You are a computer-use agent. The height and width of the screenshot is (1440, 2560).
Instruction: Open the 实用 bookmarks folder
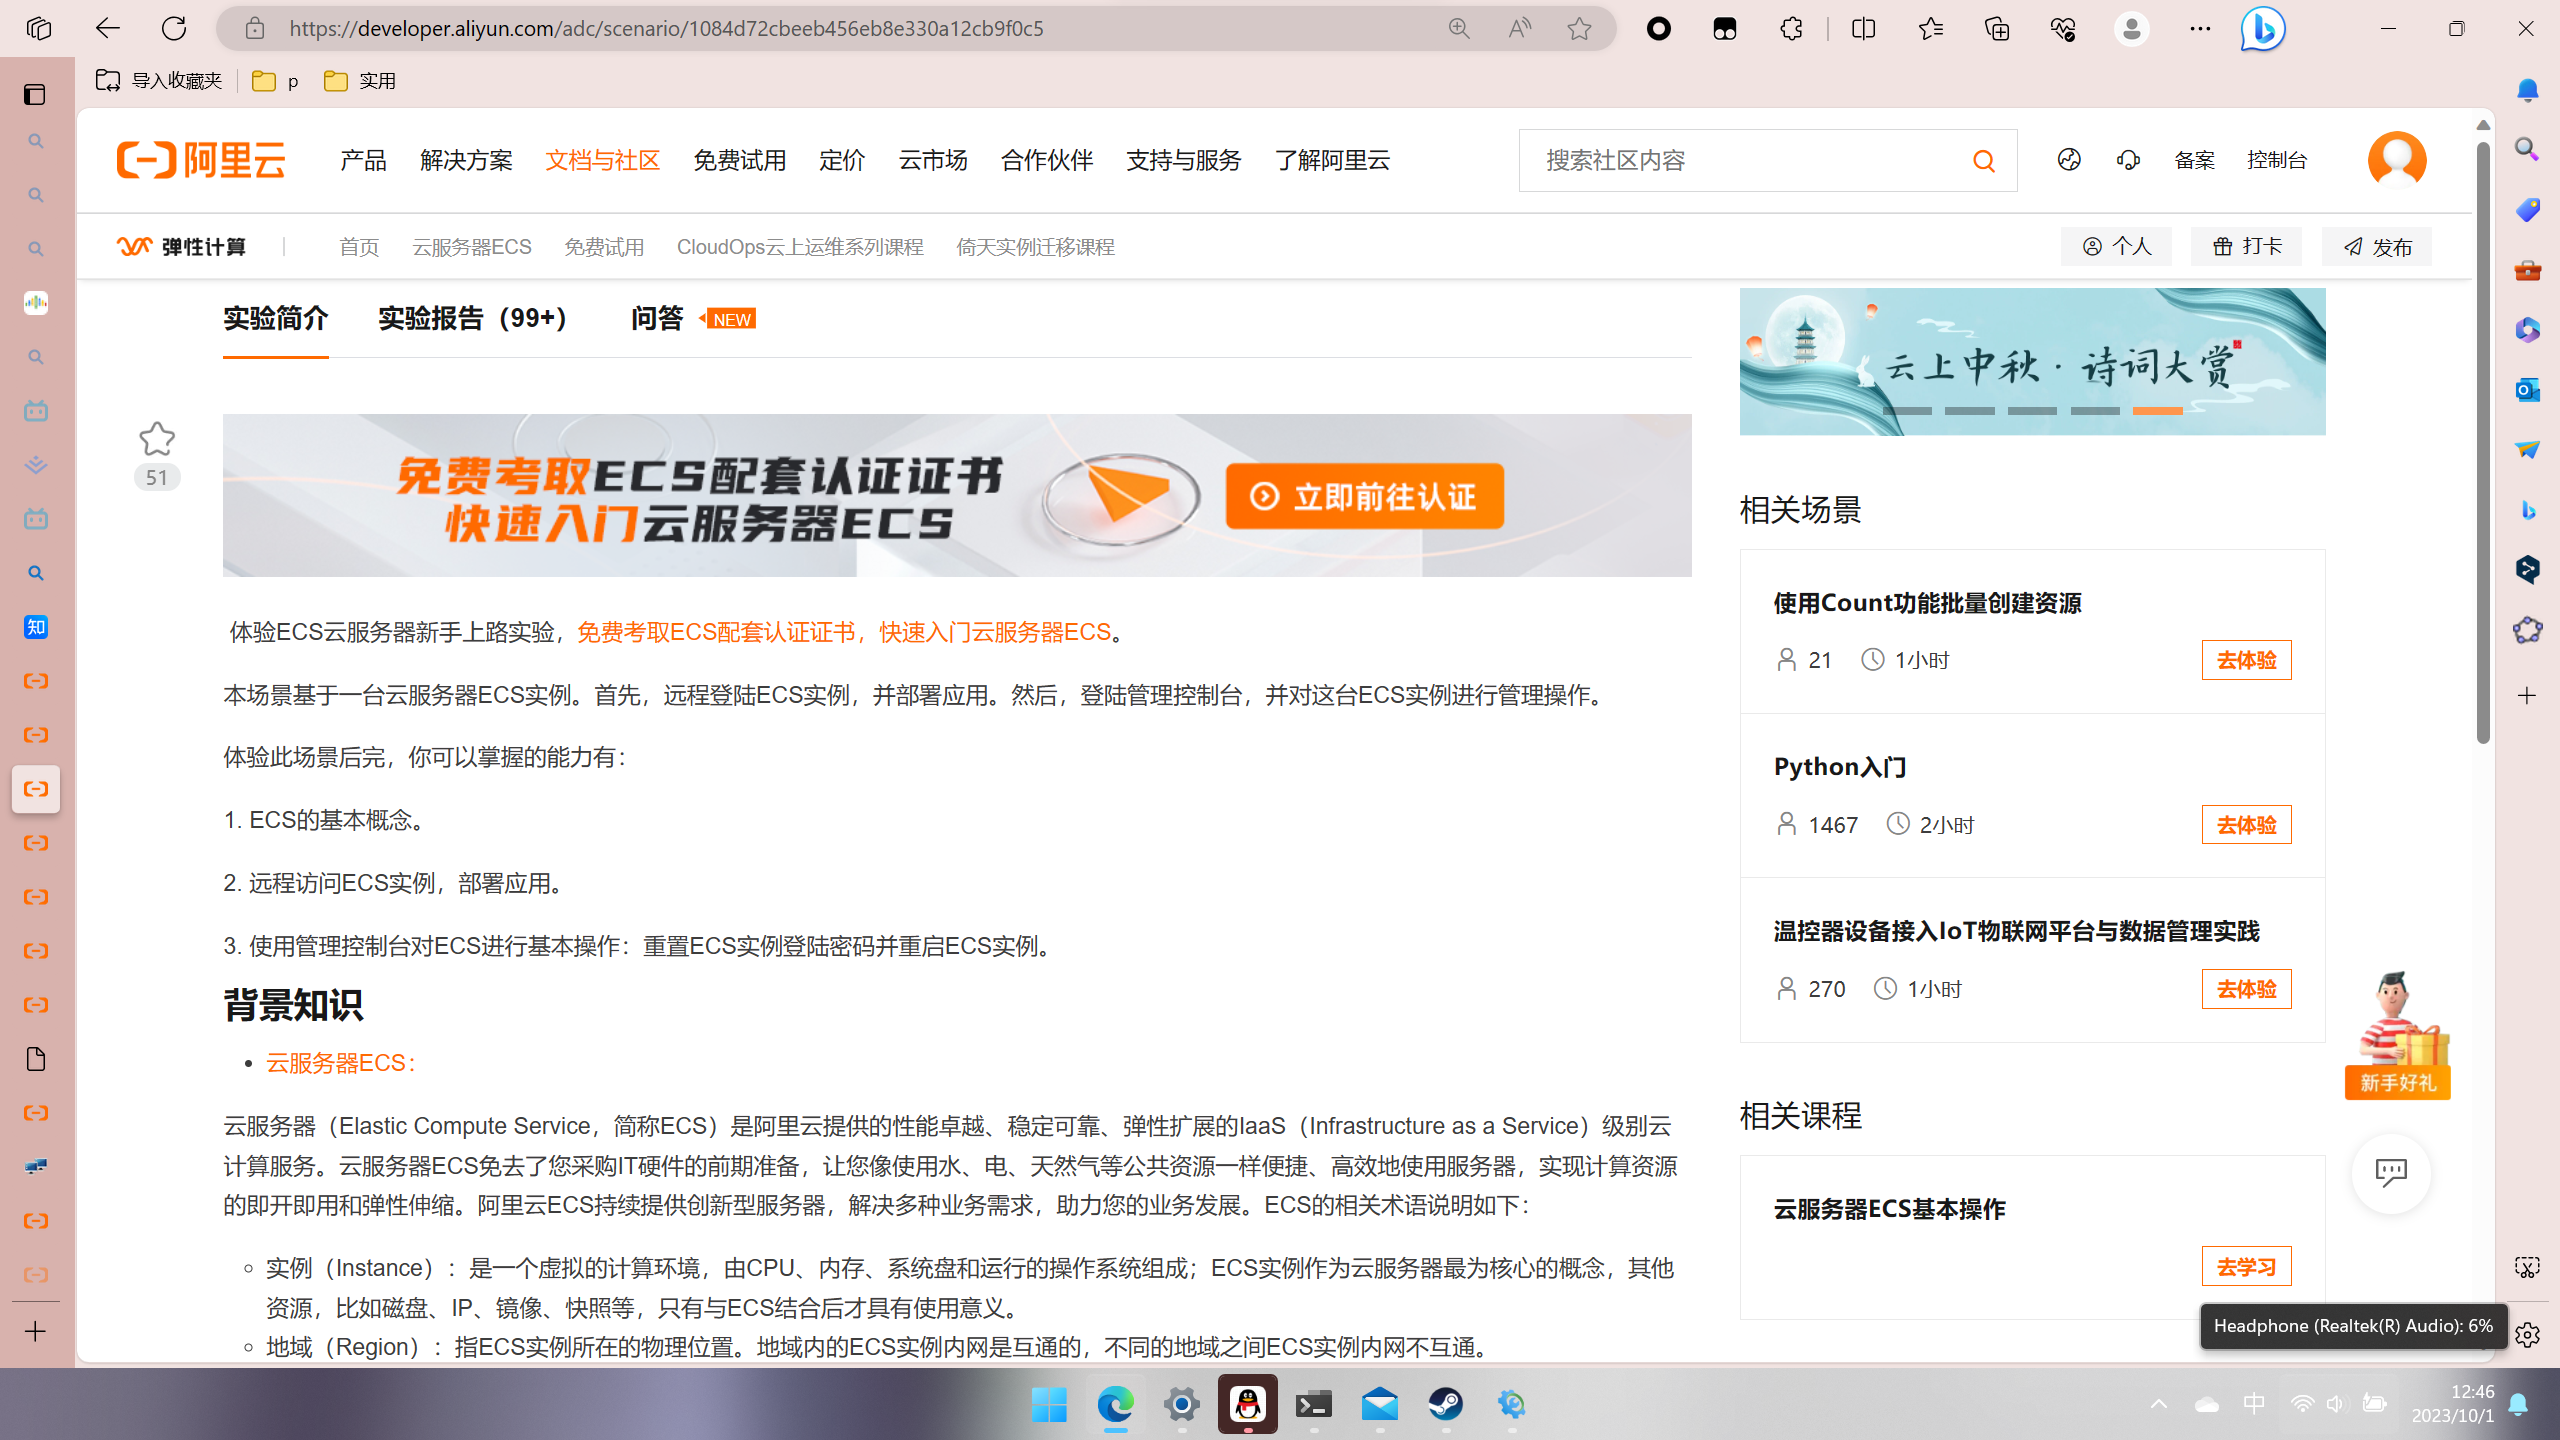coord(360,80)
